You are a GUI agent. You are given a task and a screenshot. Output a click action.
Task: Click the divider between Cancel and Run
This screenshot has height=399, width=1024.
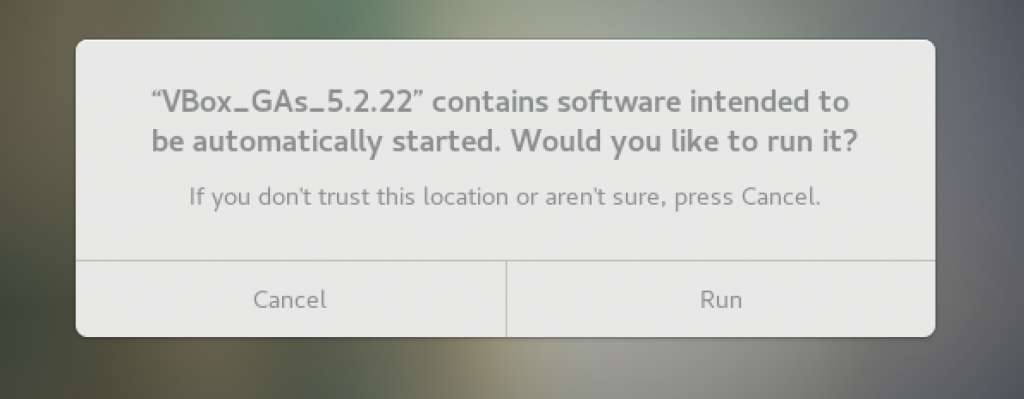506,299
